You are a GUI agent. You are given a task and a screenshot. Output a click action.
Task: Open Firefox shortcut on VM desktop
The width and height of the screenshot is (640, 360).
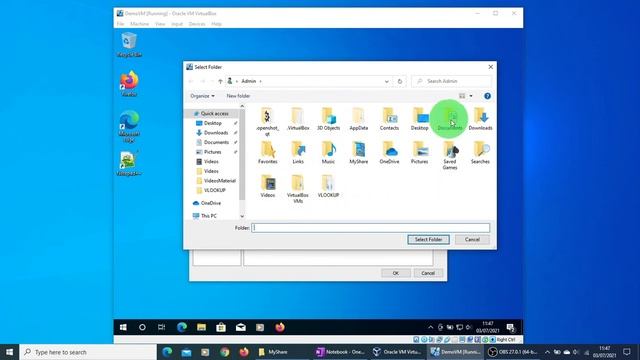click(x=129, y=84)
